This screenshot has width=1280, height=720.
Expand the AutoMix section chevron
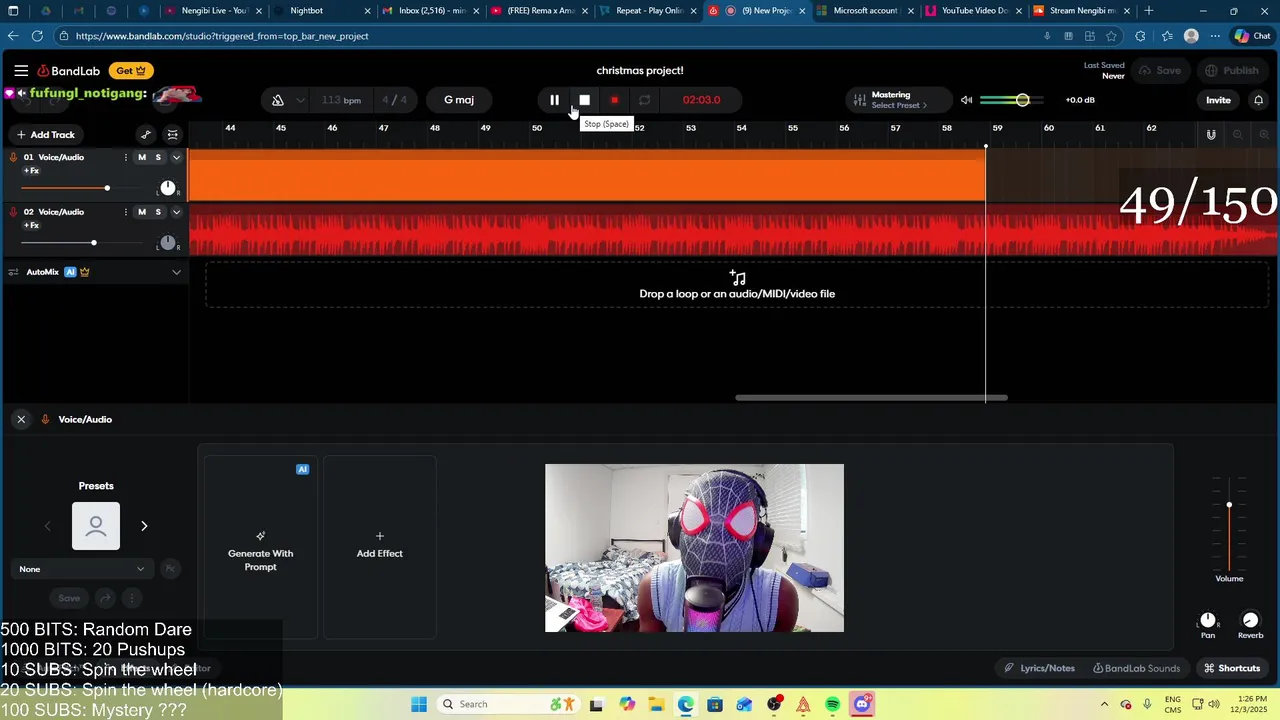point(176,272)
